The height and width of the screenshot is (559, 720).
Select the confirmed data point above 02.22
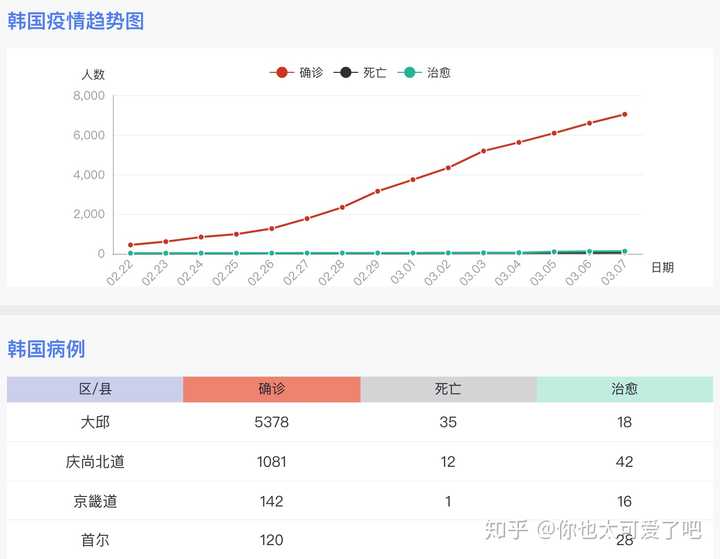130,245
